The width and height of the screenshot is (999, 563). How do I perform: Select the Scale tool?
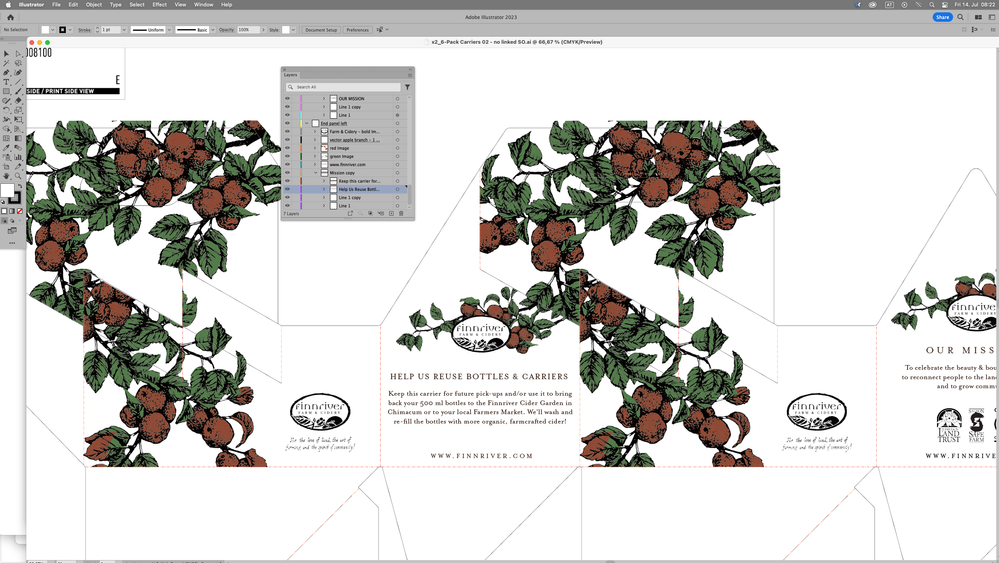(x=18, y=110)
